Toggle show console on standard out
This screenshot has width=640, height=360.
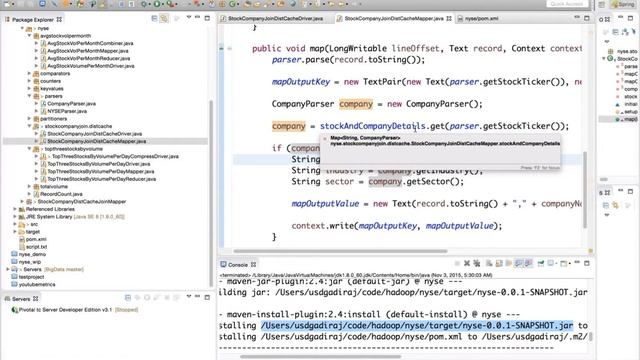518,264
